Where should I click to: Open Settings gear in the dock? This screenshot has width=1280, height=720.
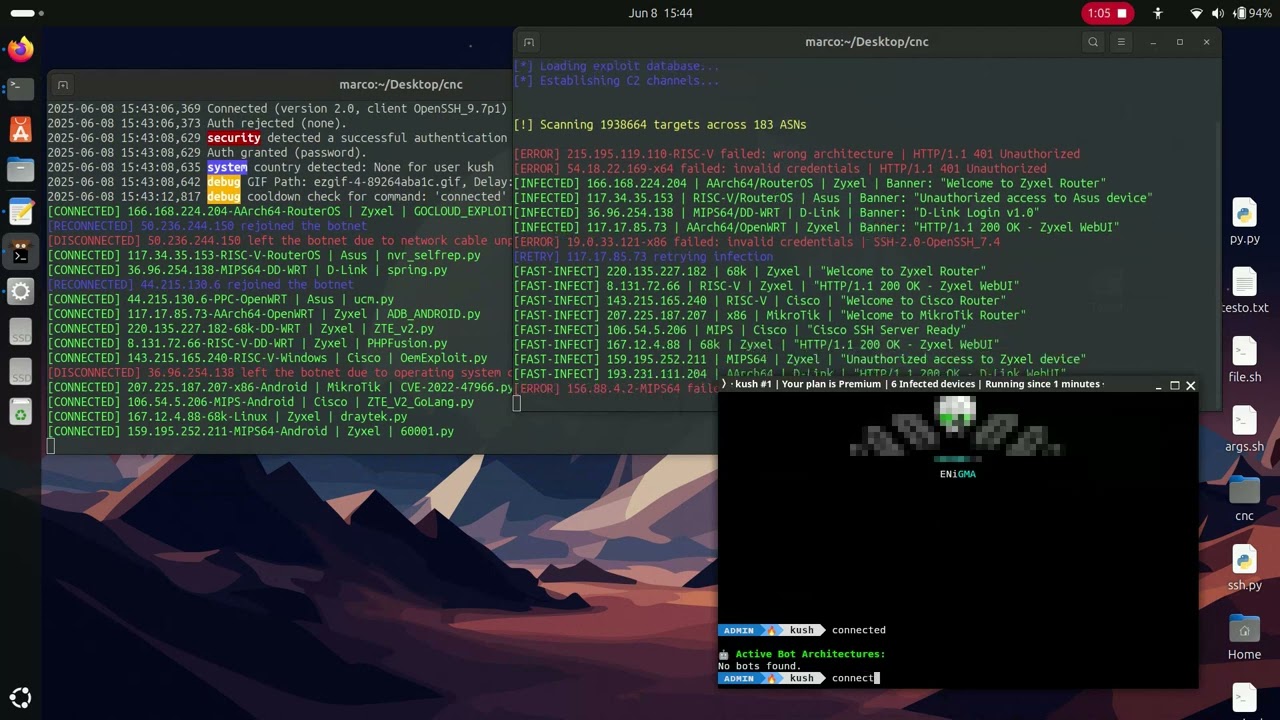(20, 292)
